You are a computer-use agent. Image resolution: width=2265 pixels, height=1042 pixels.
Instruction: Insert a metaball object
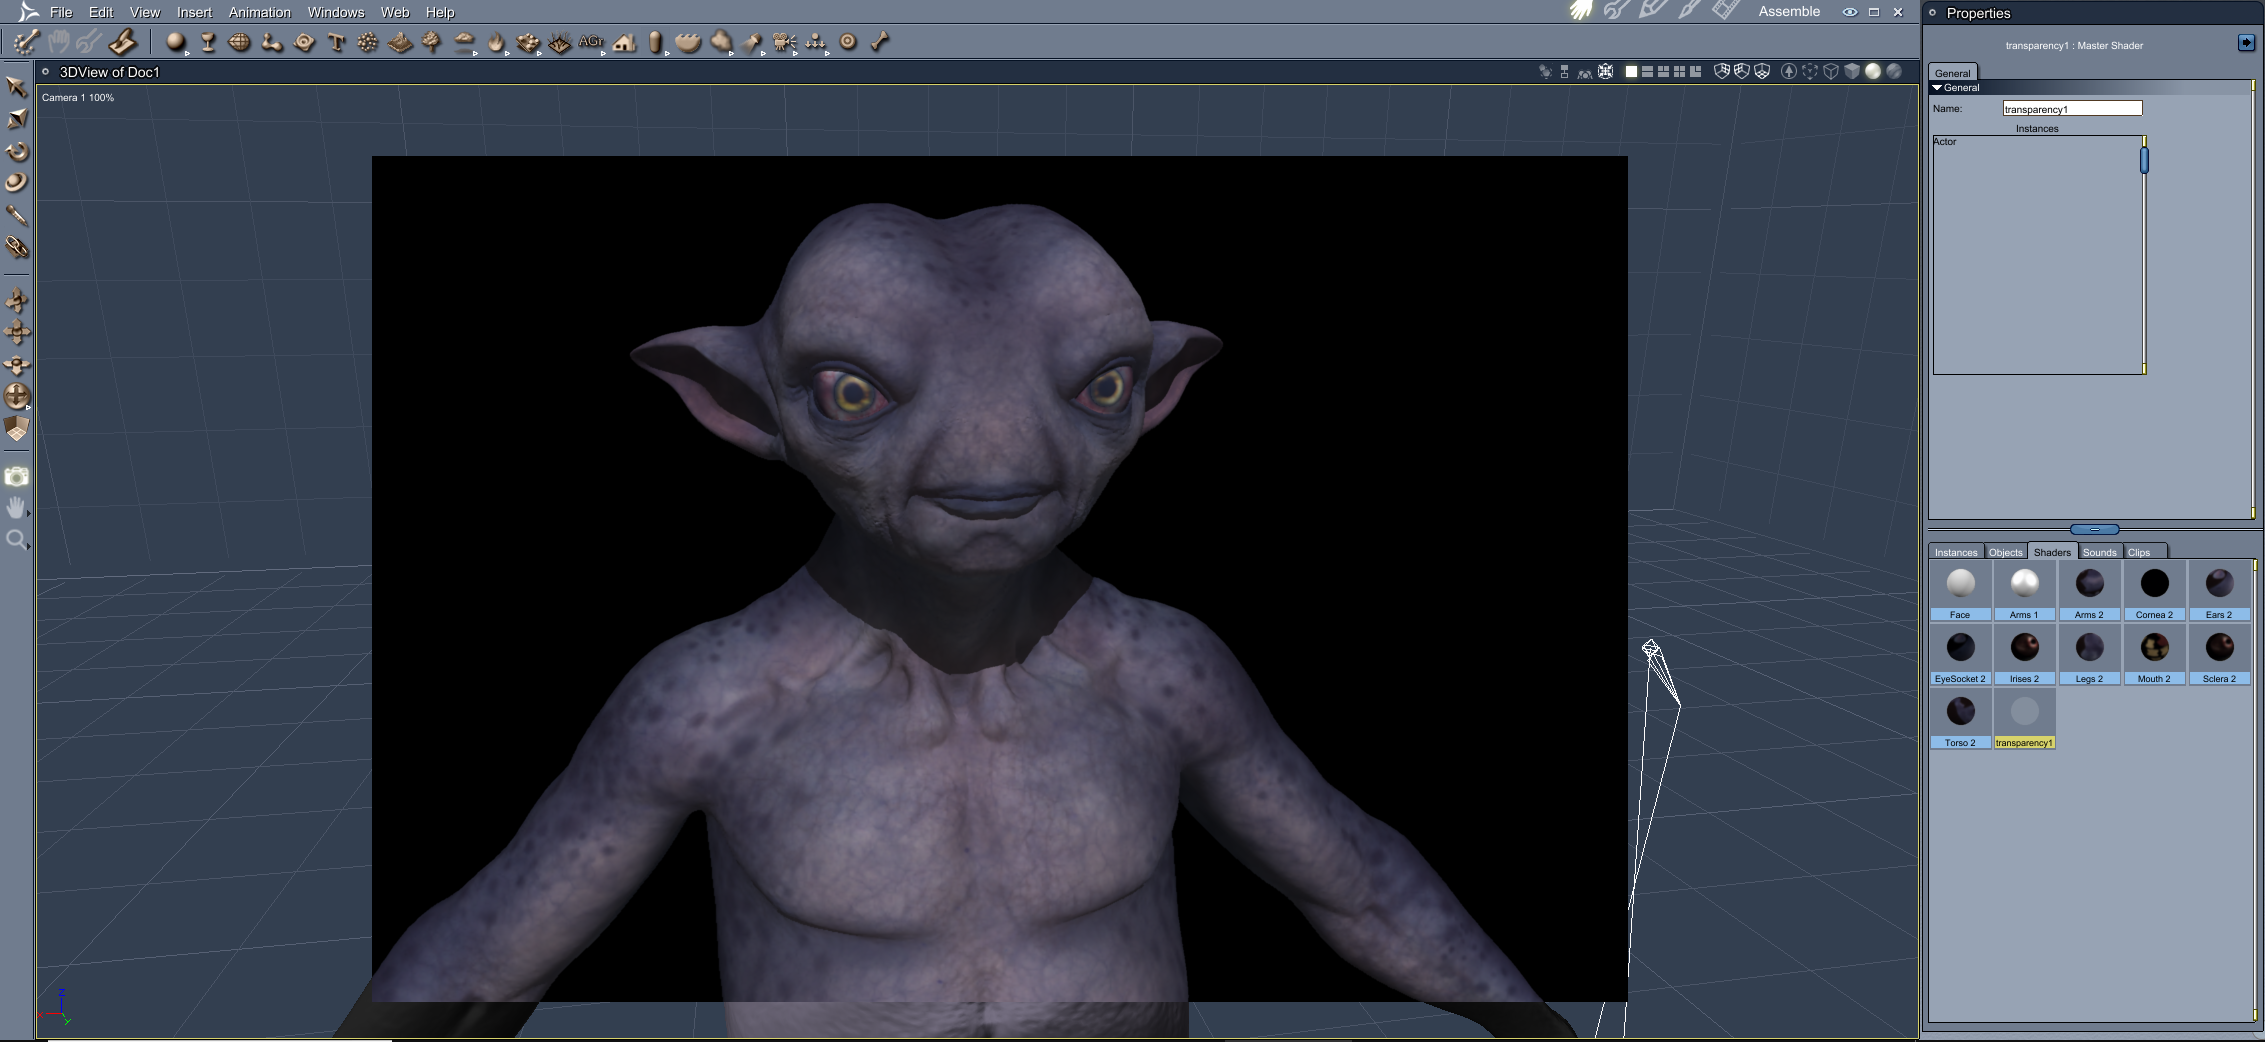point(271,42)
